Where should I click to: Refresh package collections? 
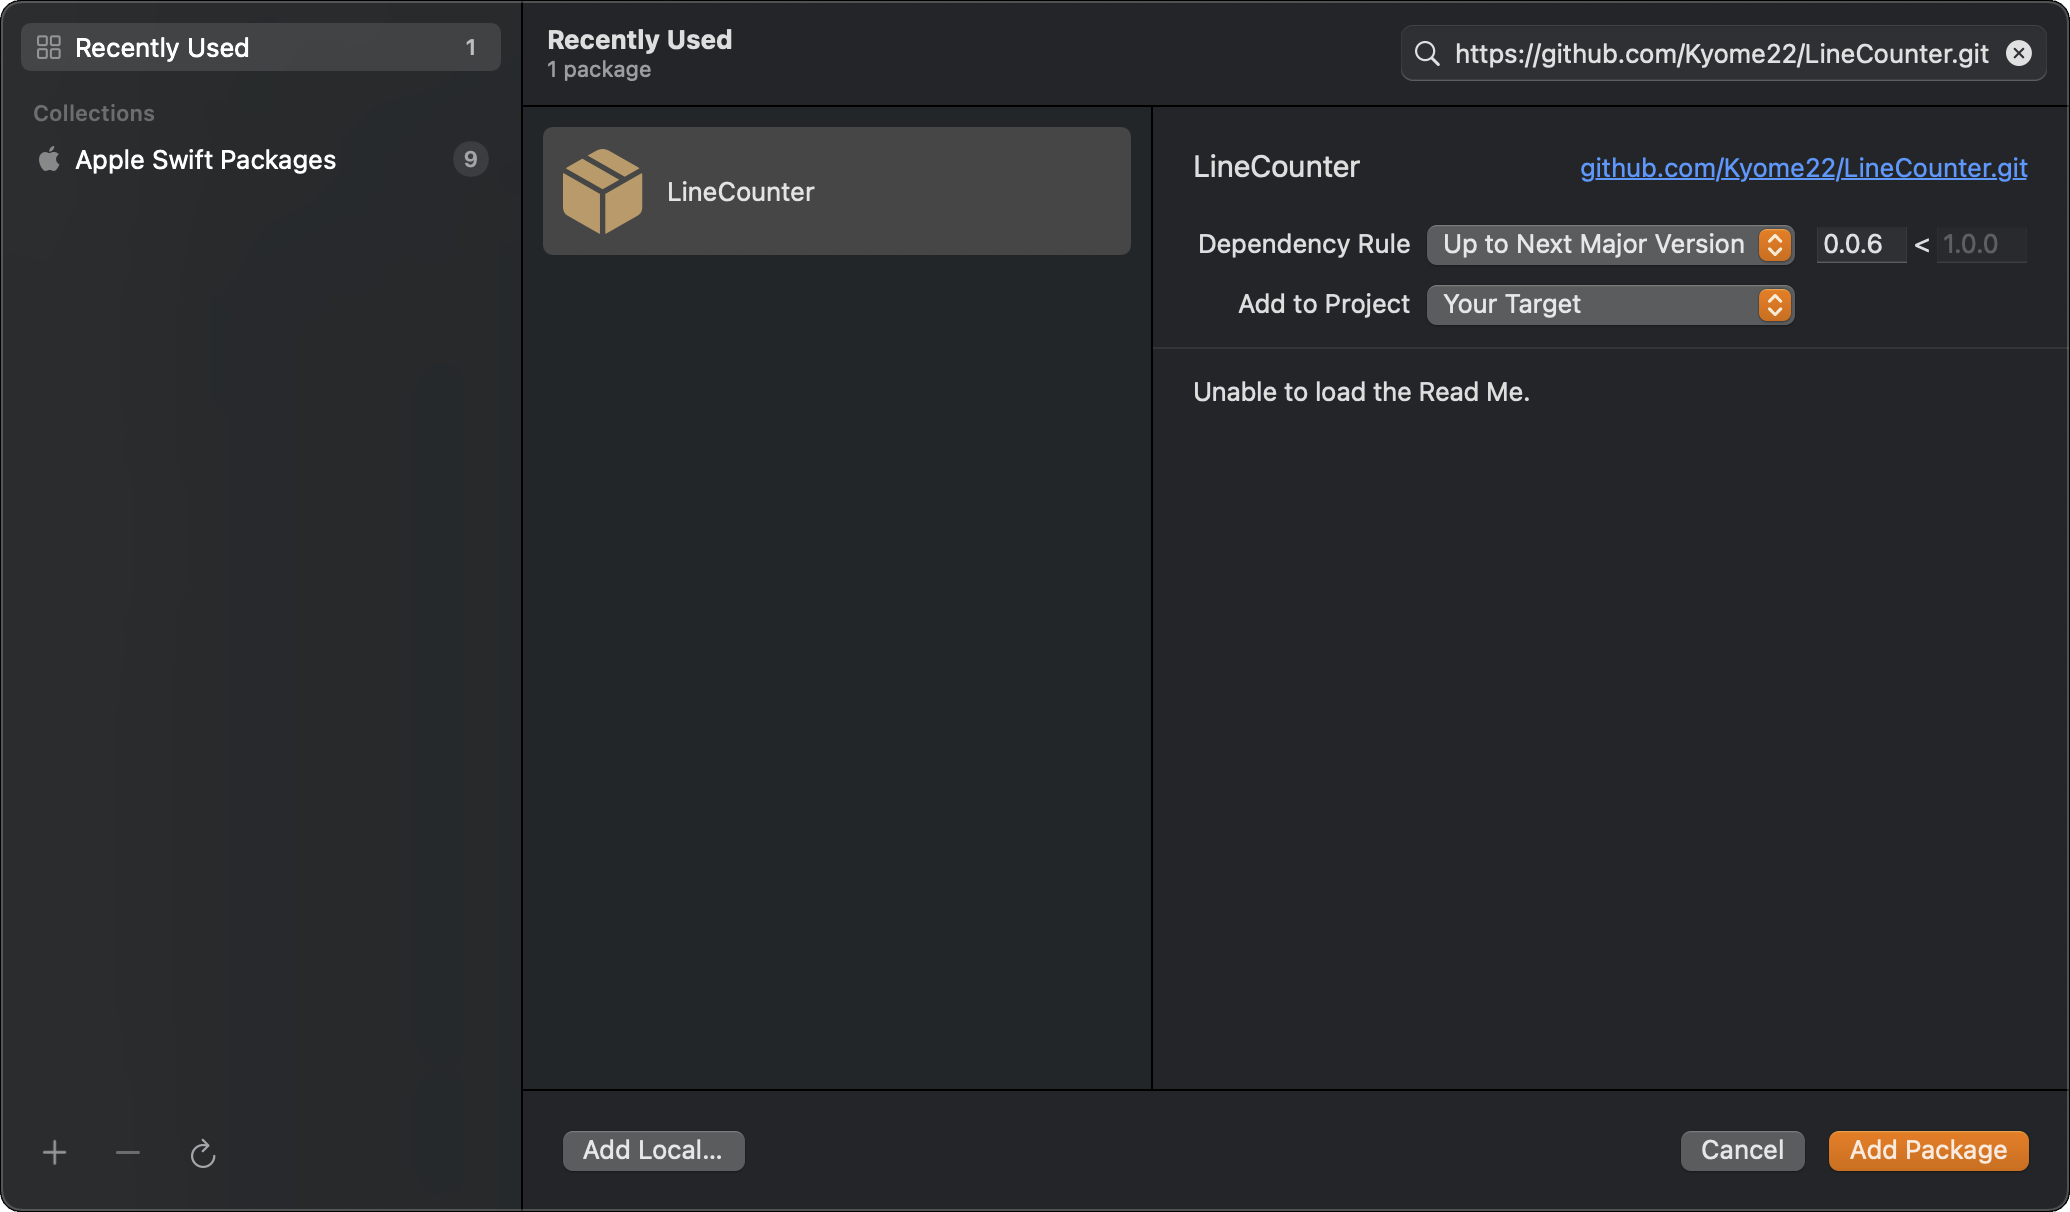tap(203, 1153)
